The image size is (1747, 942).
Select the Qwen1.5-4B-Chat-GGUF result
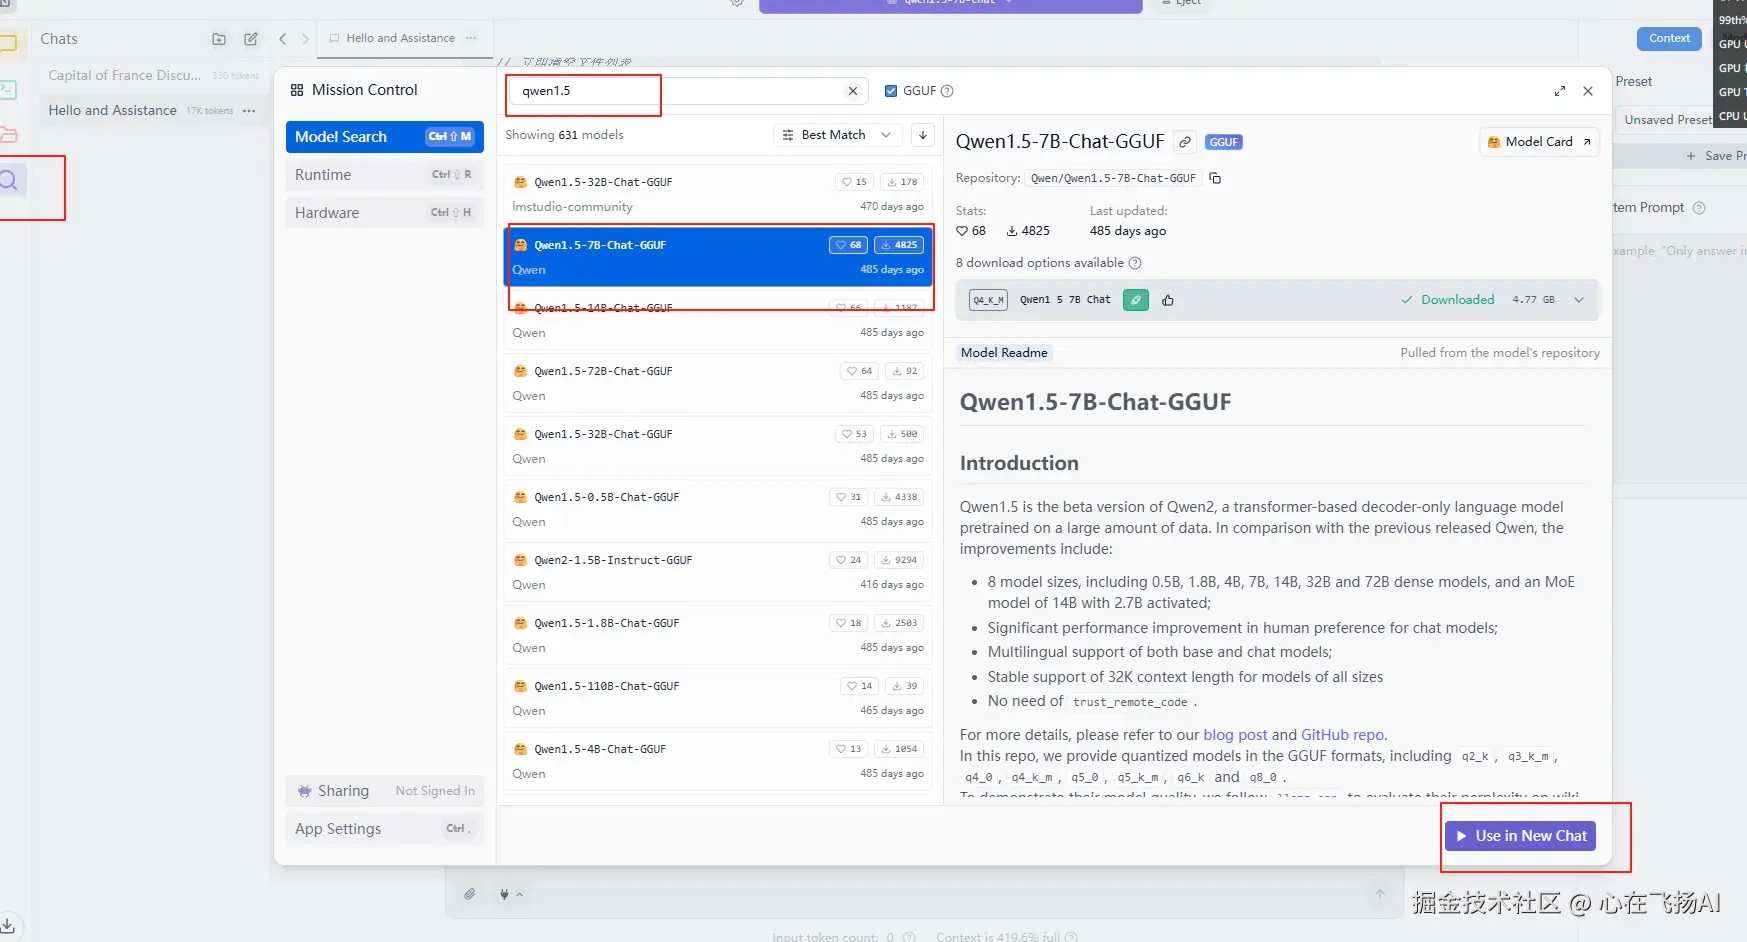coord(718,761)
